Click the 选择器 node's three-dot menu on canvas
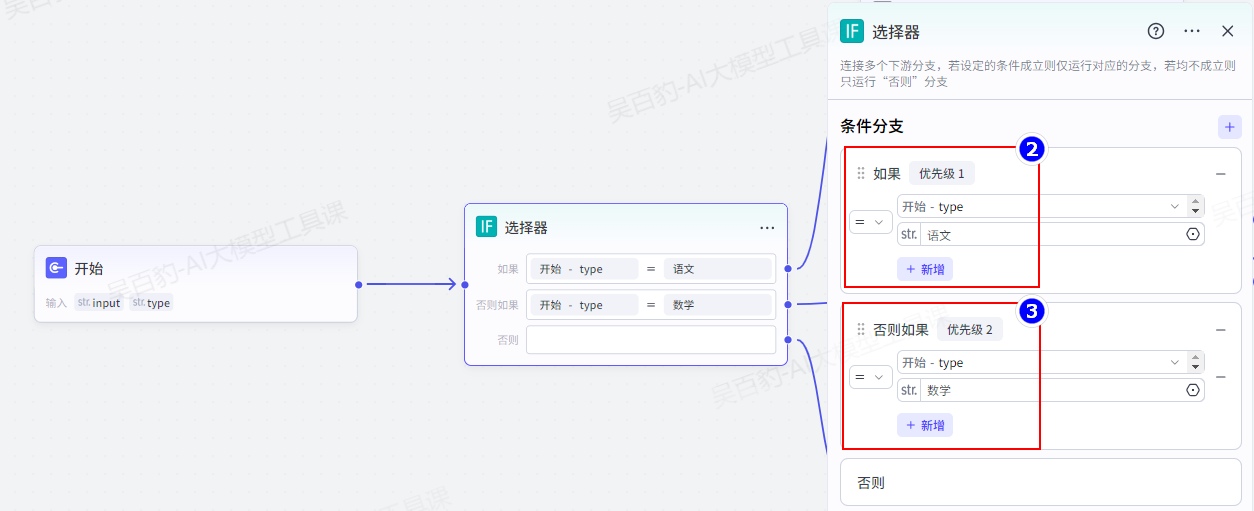This screenshot has height=511, width=1254. [x=767, y=228]
